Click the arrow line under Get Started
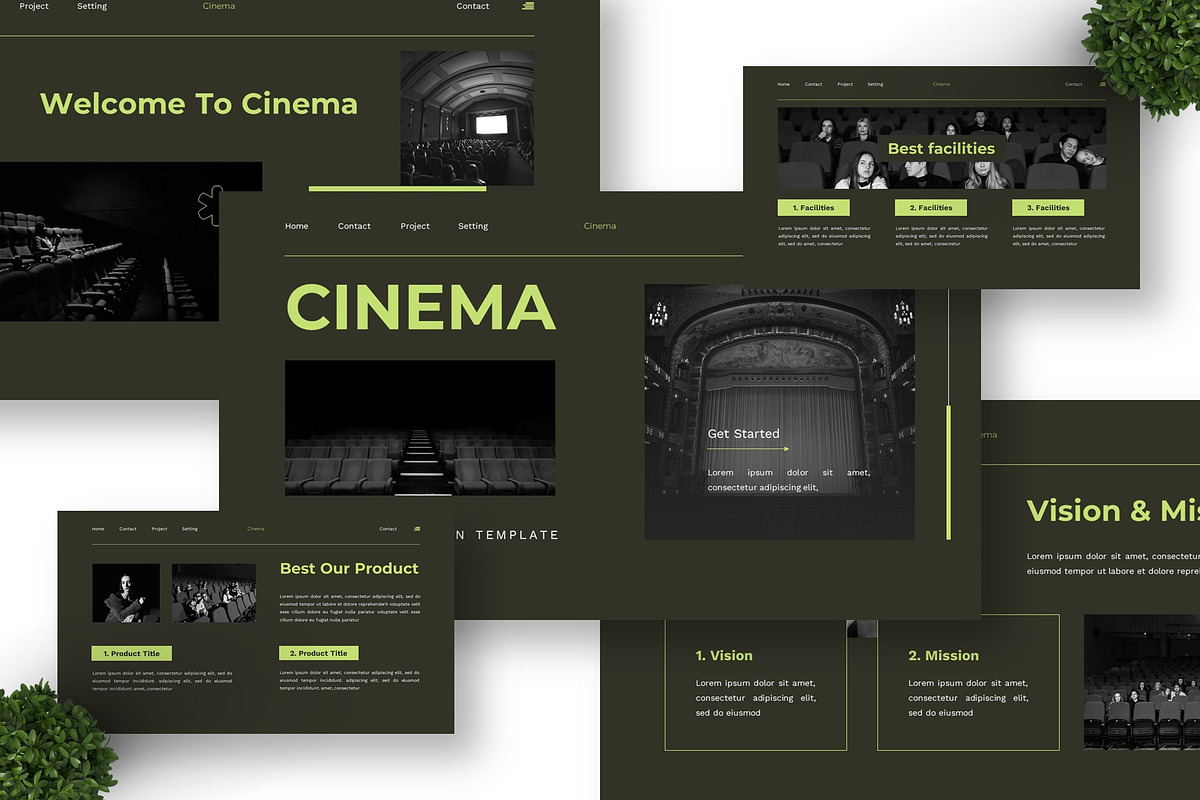This screenshot has height=800, width=1200. (x=749, y=449)
